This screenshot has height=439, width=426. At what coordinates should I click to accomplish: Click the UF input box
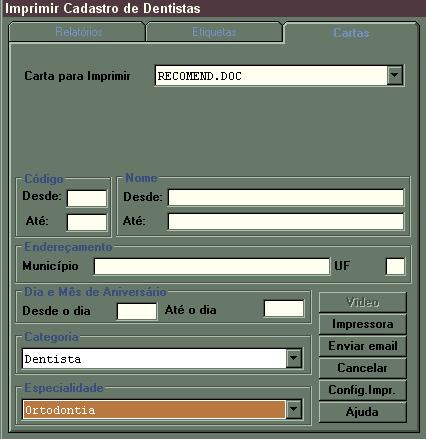click(395, 266)
